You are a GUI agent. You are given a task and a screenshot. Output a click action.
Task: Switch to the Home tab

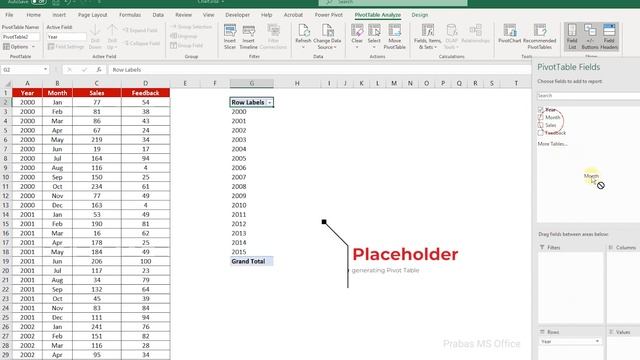point(33,15)
